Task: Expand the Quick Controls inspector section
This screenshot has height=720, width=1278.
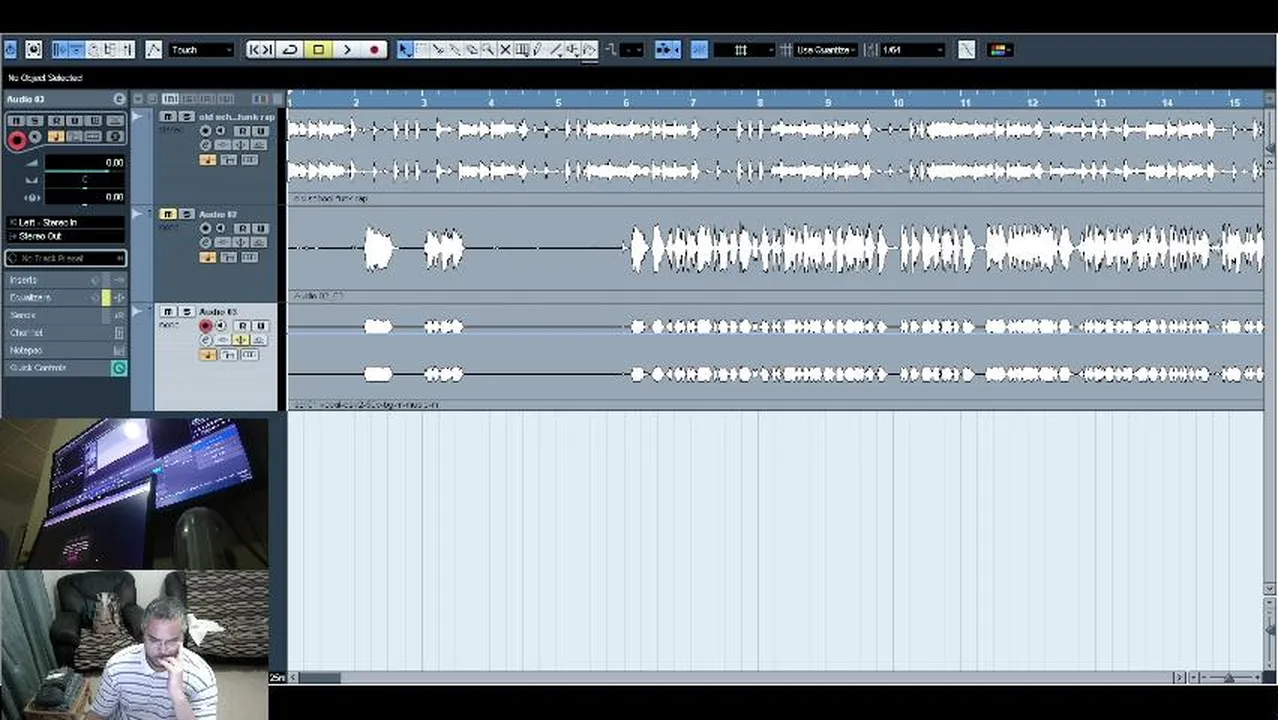Action: 66,368
